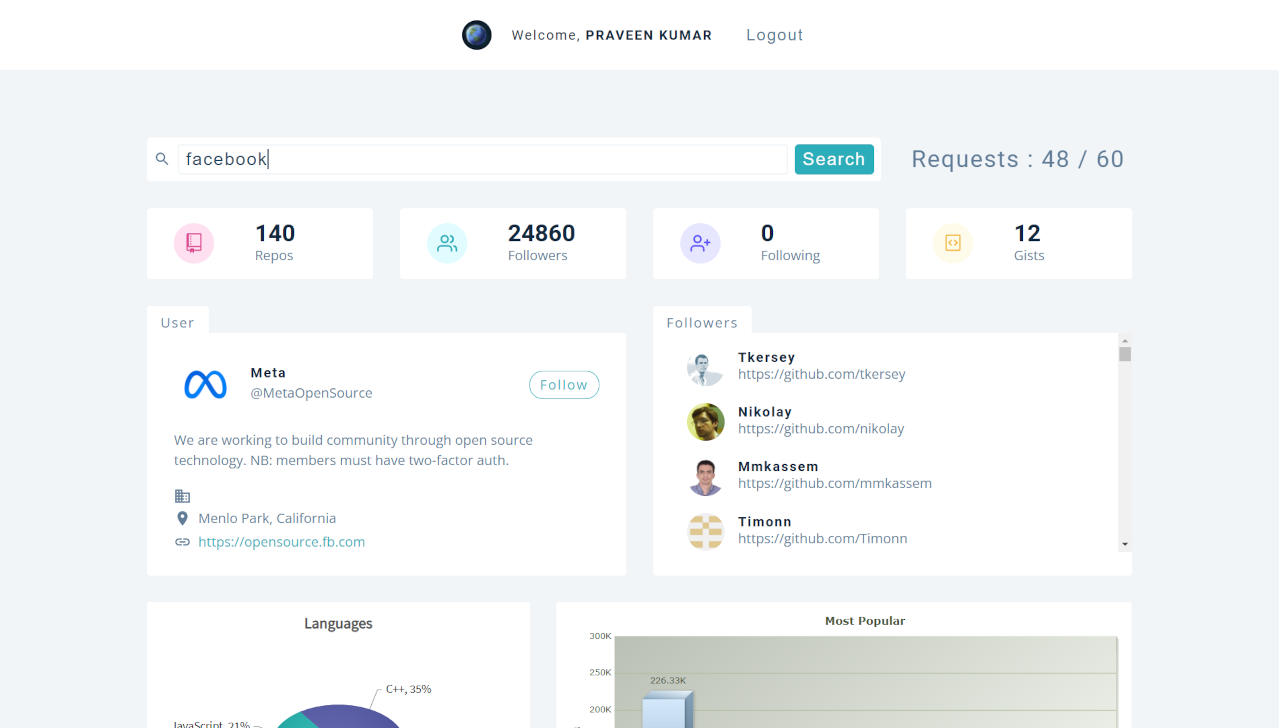Screen dimensions: 1280x728
Task: Click the C++, 35% pie label
Action: click(408, 689)
